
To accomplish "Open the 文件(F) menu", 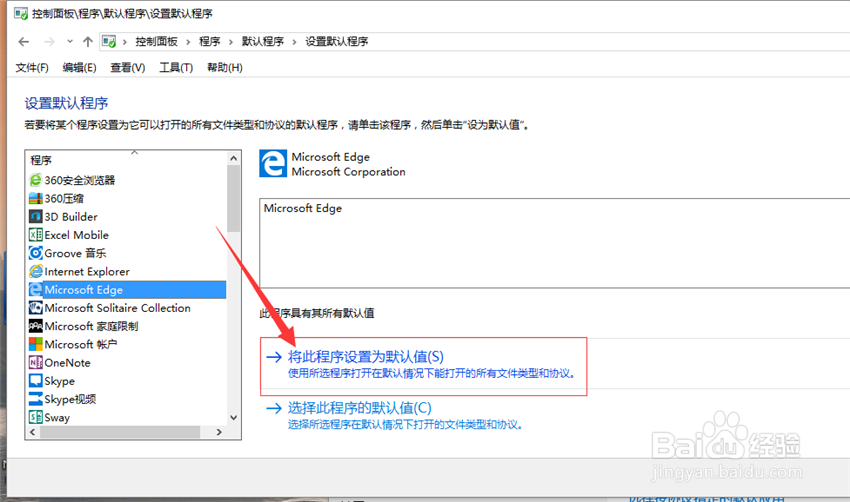I will tap(32, 68).
